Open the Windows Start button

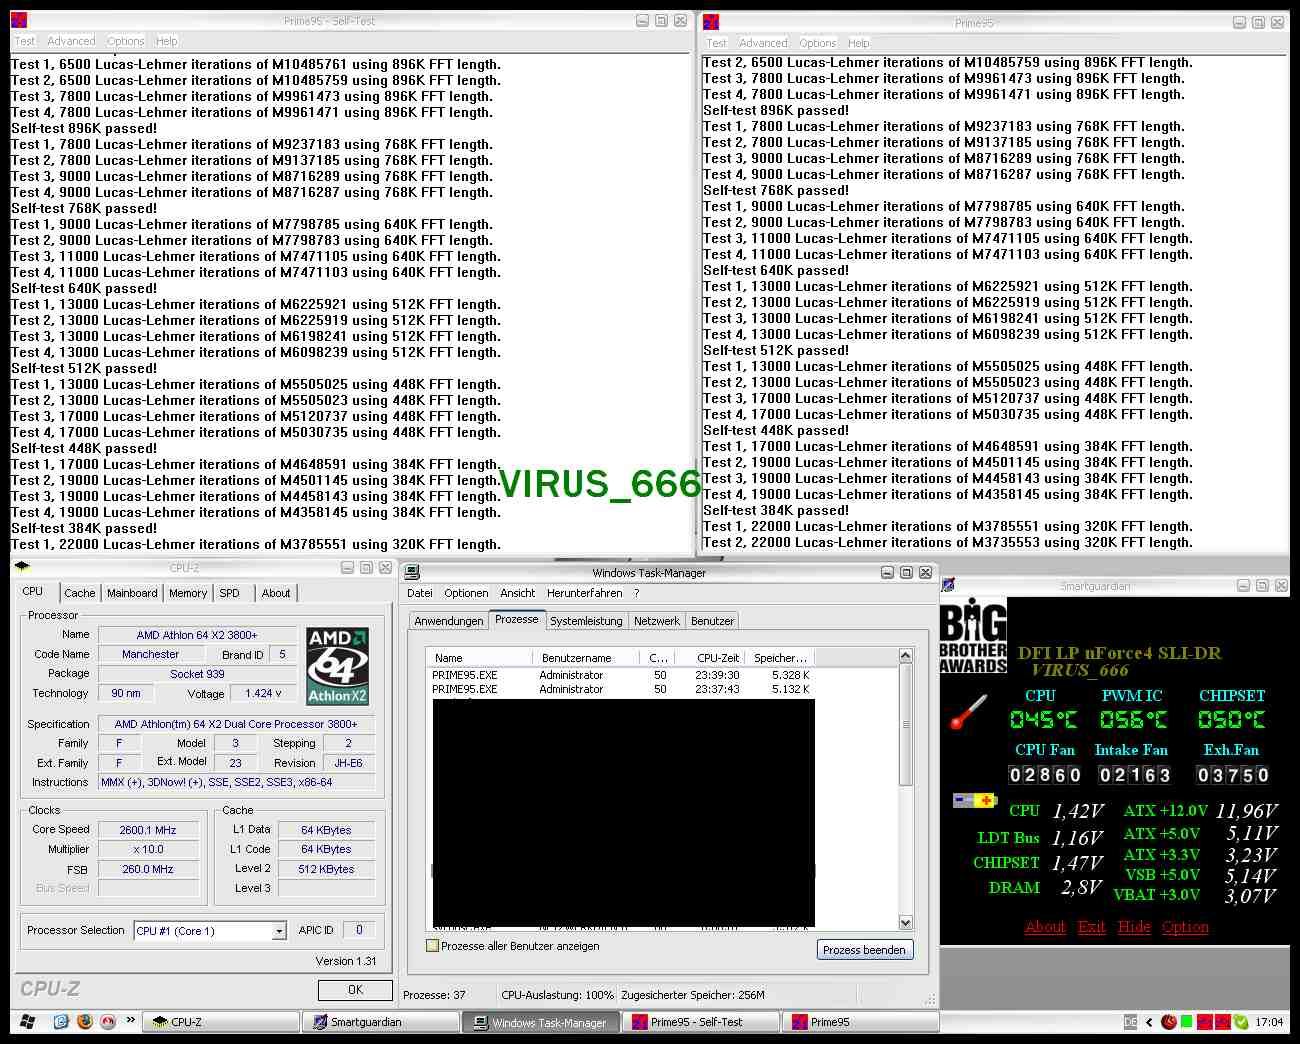click(x=27, y=1021)
